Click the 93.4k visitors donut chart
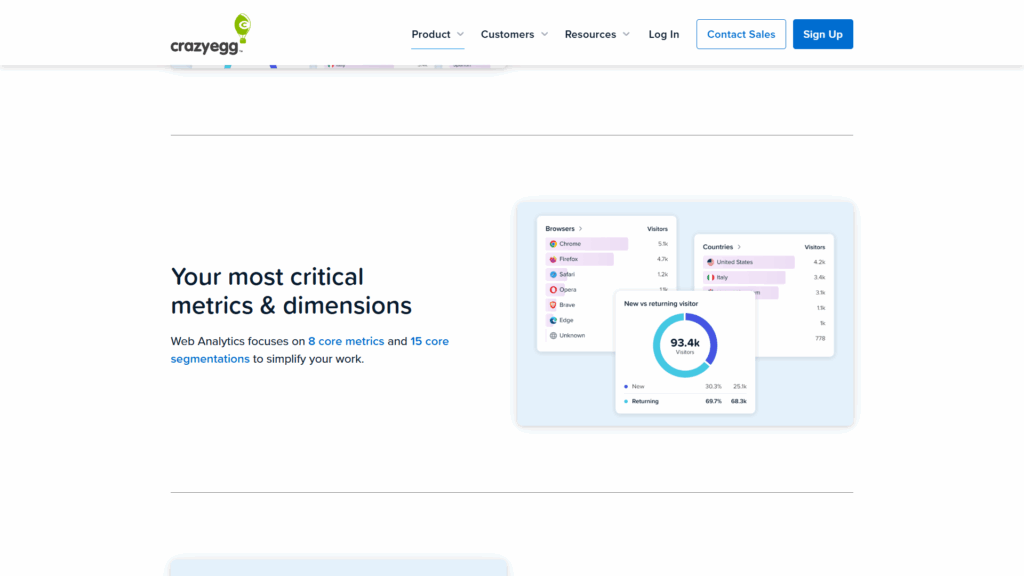 click(x=685, y=346)
